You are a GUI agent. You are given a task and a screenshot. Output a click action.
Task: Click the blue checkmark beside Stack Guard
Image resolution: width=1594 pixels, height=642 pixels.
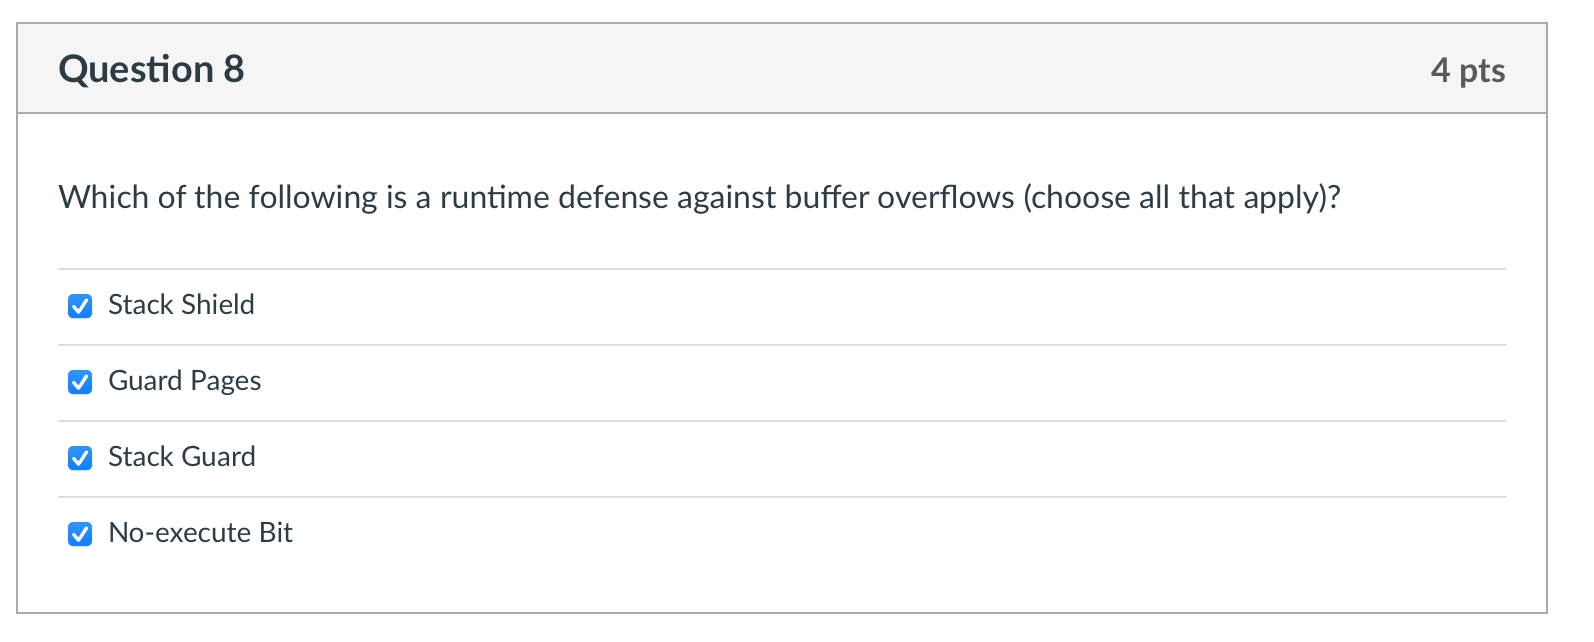[80, 457]
